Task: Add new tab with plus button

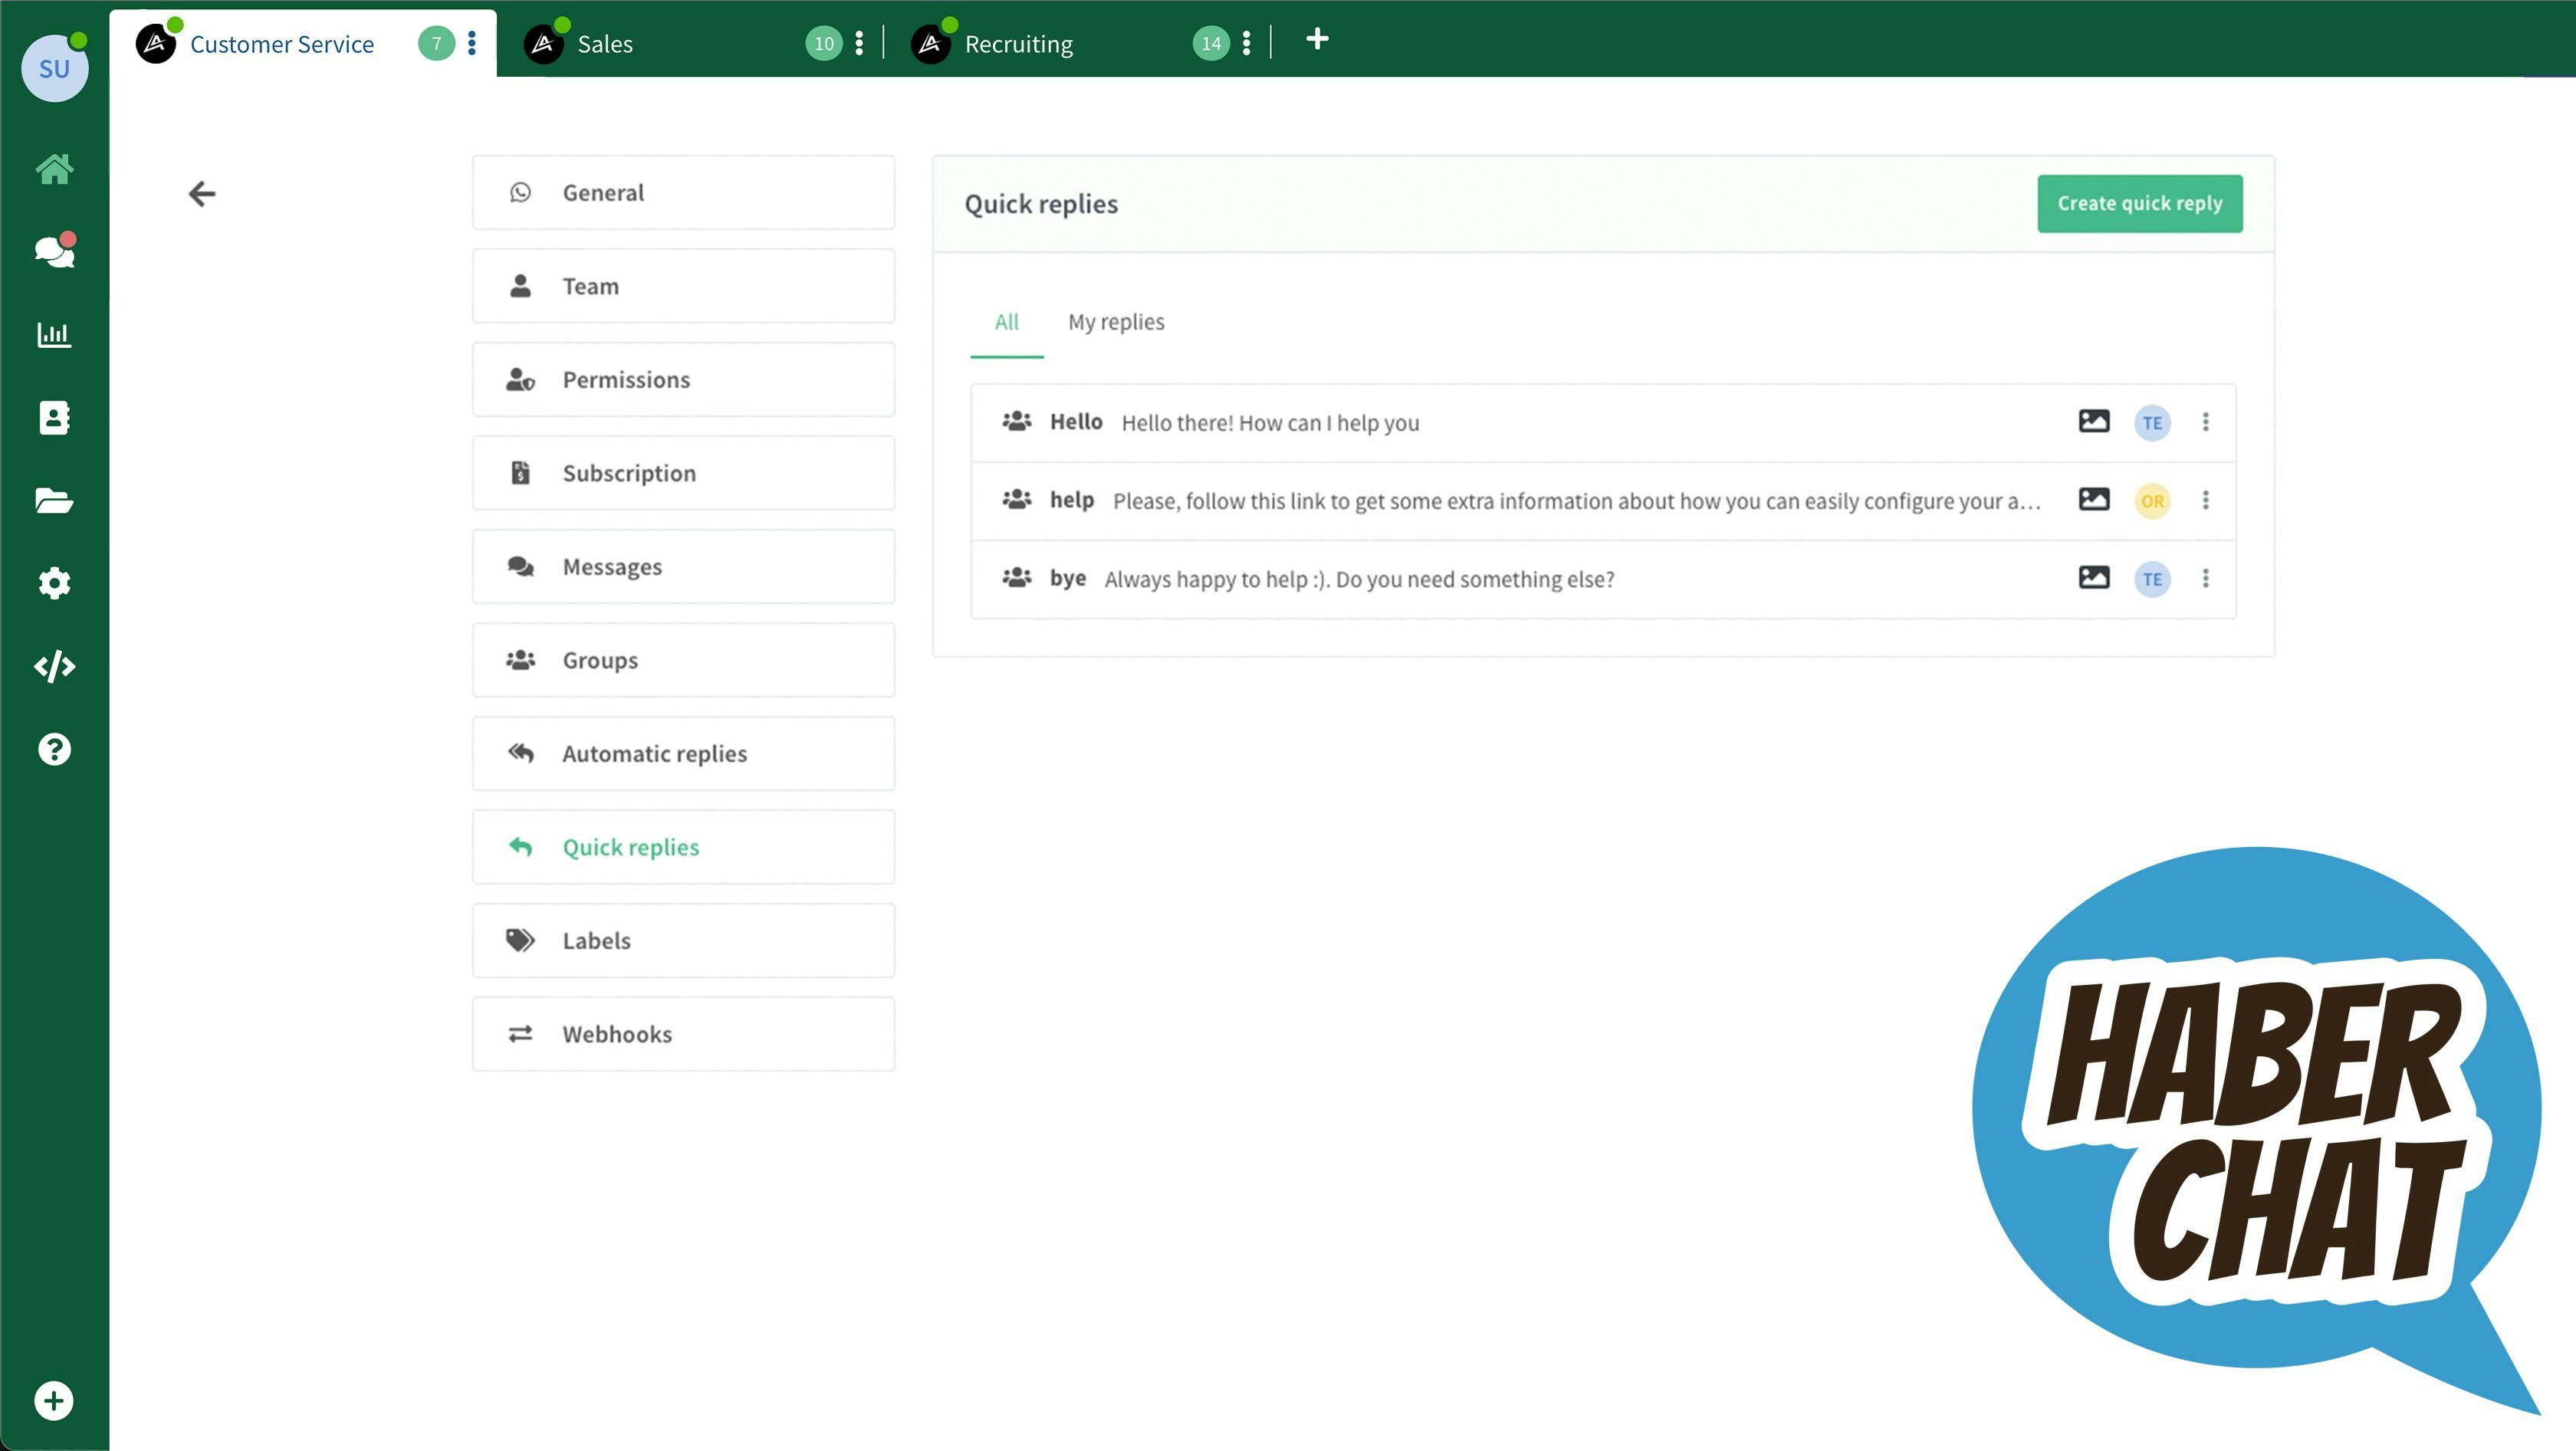Action: pos(1317,40)
